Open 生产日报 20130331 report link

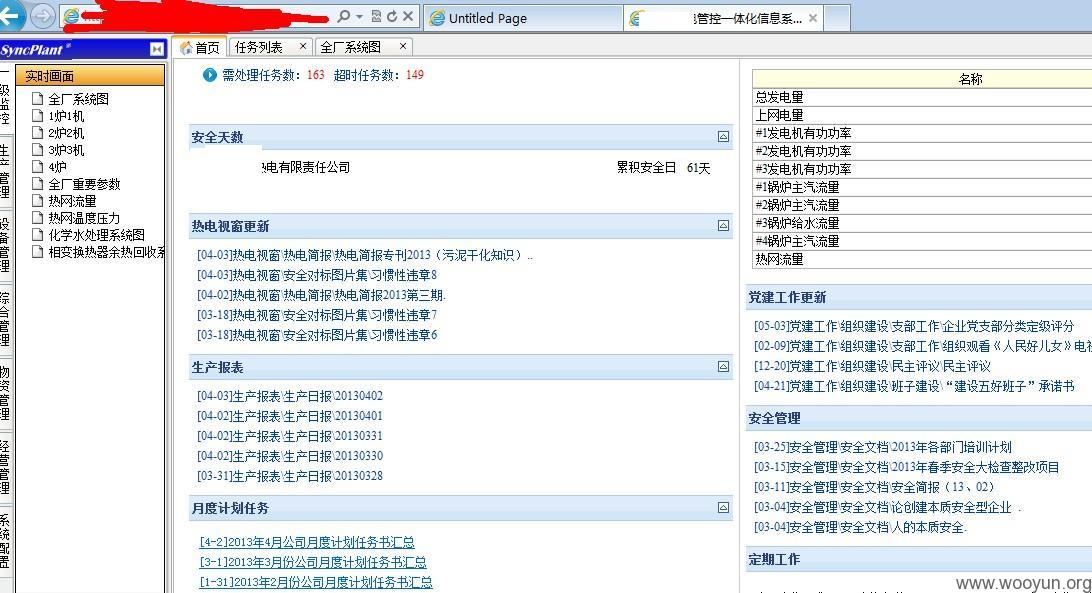[290, 436]
